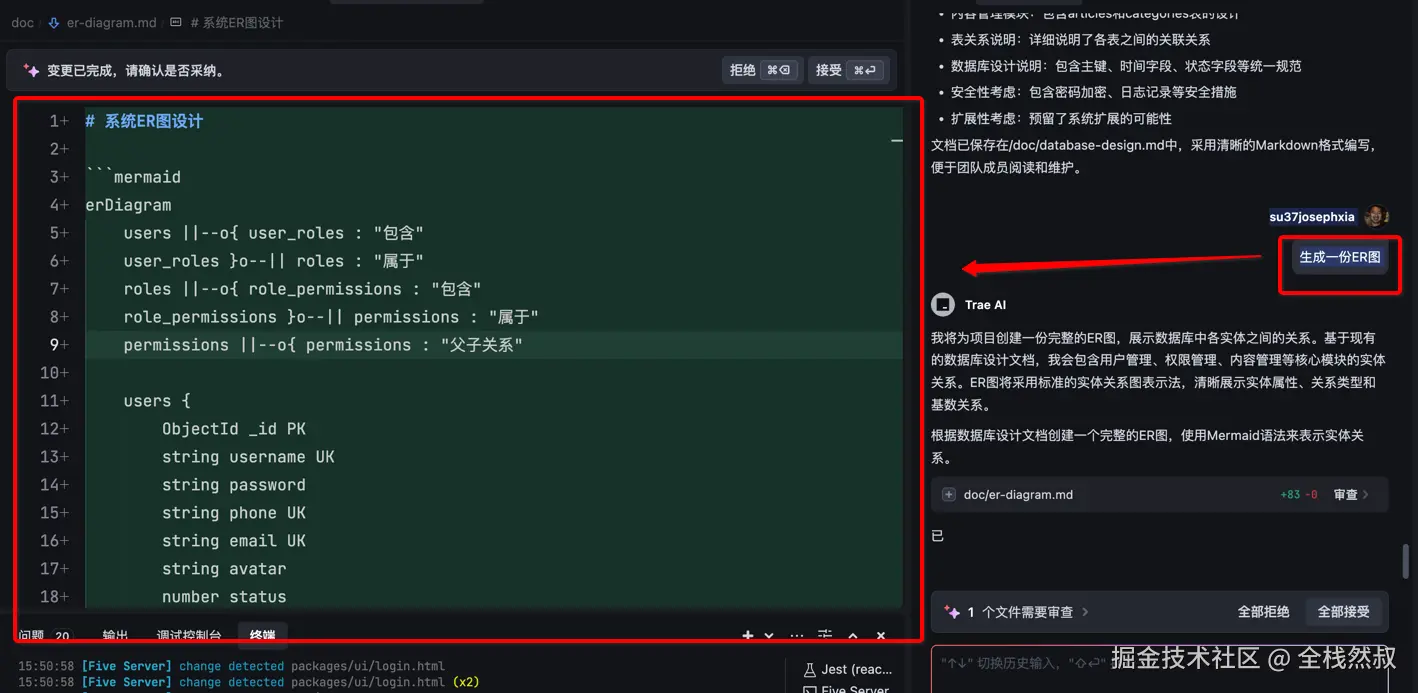Click the 父子关系 permissions line
The height and width of the screenshot is (693, 1418).
(323, 345)
